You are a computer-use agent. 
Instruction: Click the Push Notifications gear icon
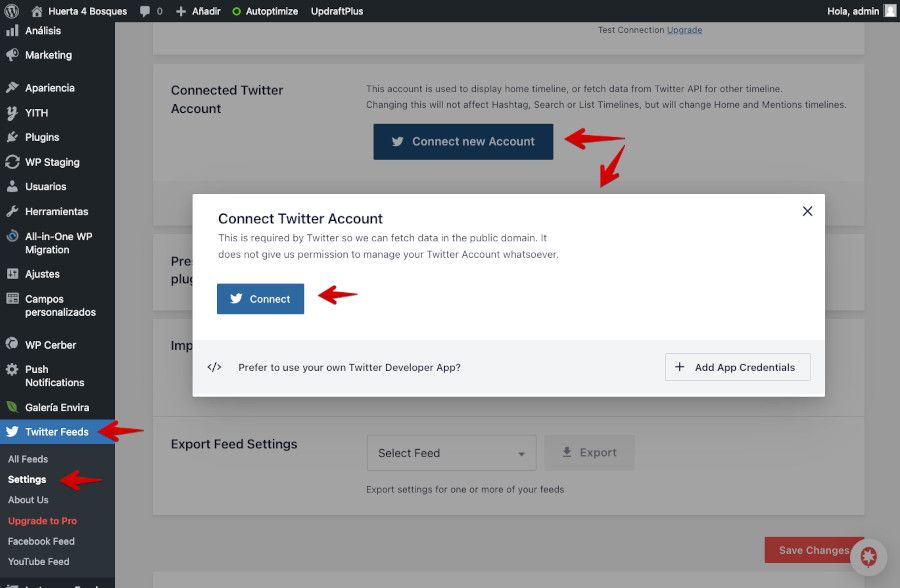pyautogui.click(x=12, y=369)
